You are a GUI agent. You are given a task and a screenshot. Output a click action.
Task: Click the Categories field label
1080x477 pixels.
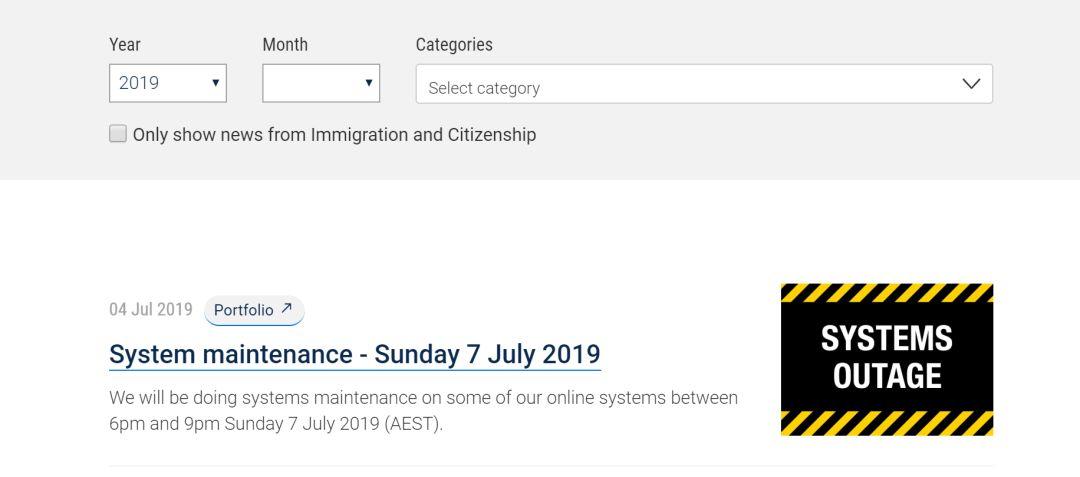(454, 45)
